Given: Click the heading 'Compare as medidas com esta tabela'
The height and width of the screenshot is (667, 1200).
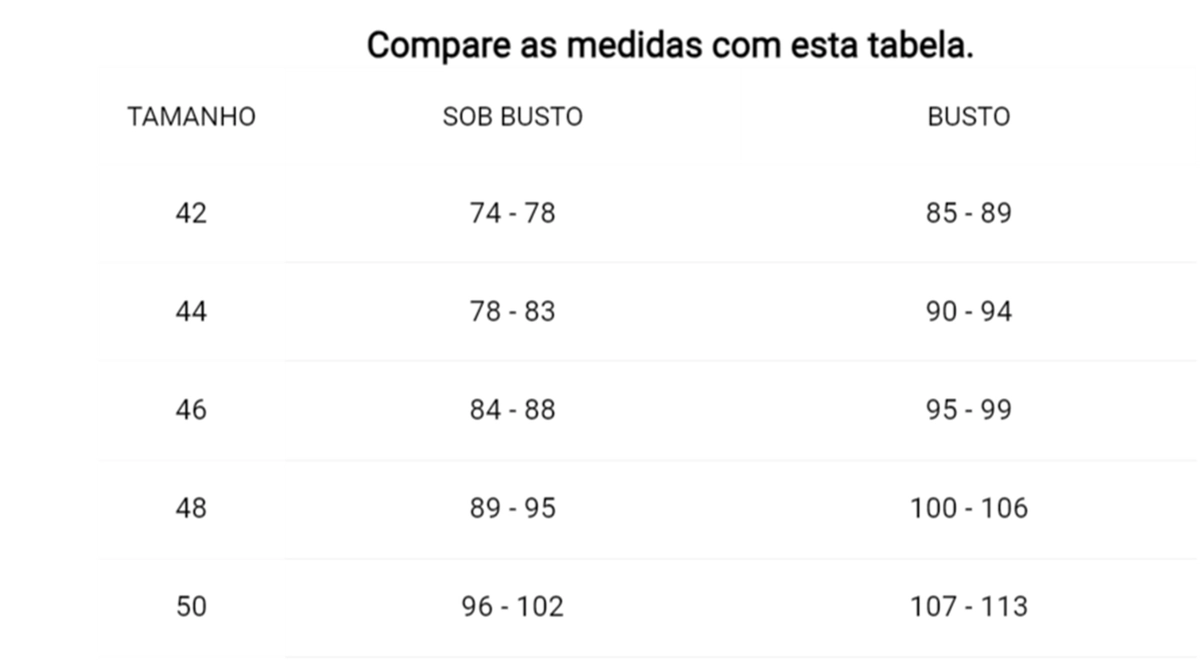Looking at the screenshot, I should tap(669, 46).
